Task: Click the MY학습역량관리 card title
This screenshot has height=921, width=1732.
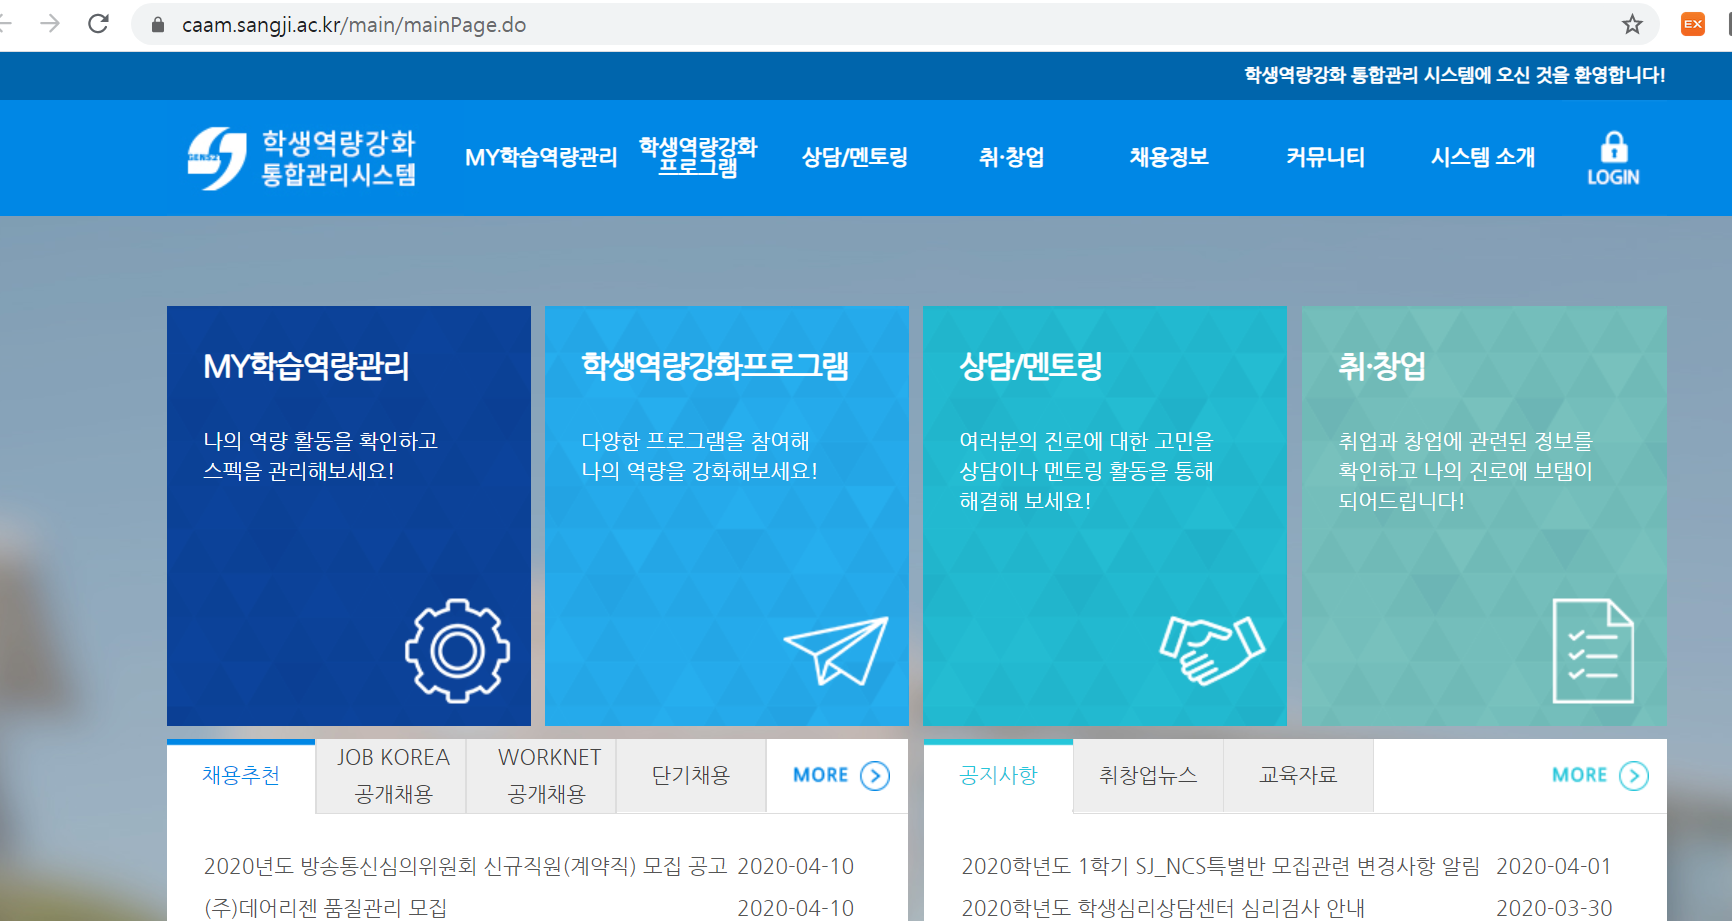Action: pos(306,366)
